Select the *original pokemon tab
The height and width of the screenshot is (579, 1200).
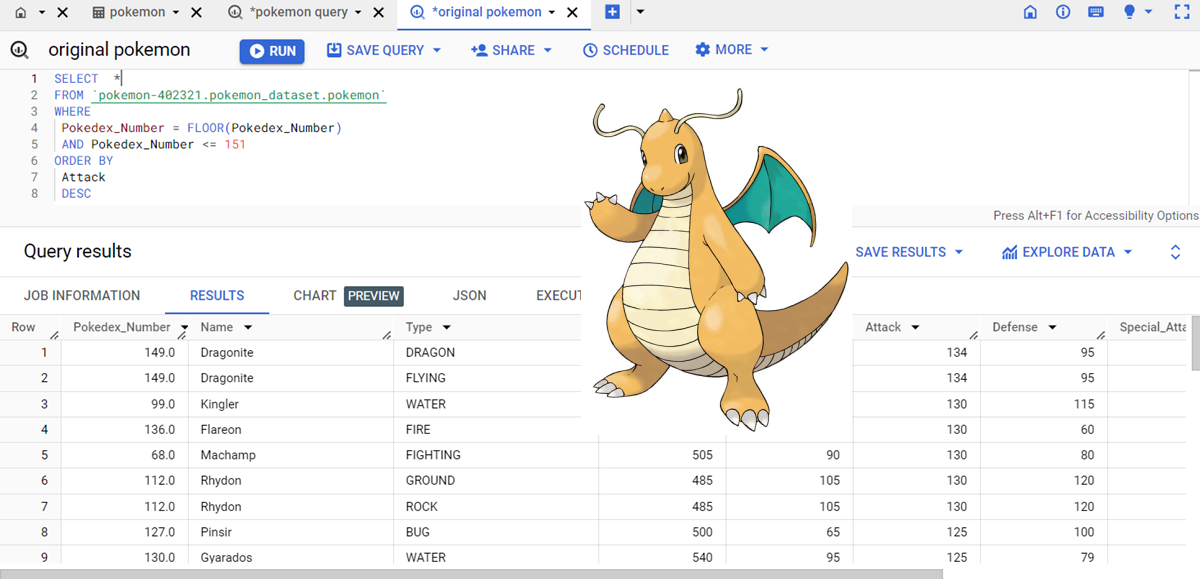(477, 13)
